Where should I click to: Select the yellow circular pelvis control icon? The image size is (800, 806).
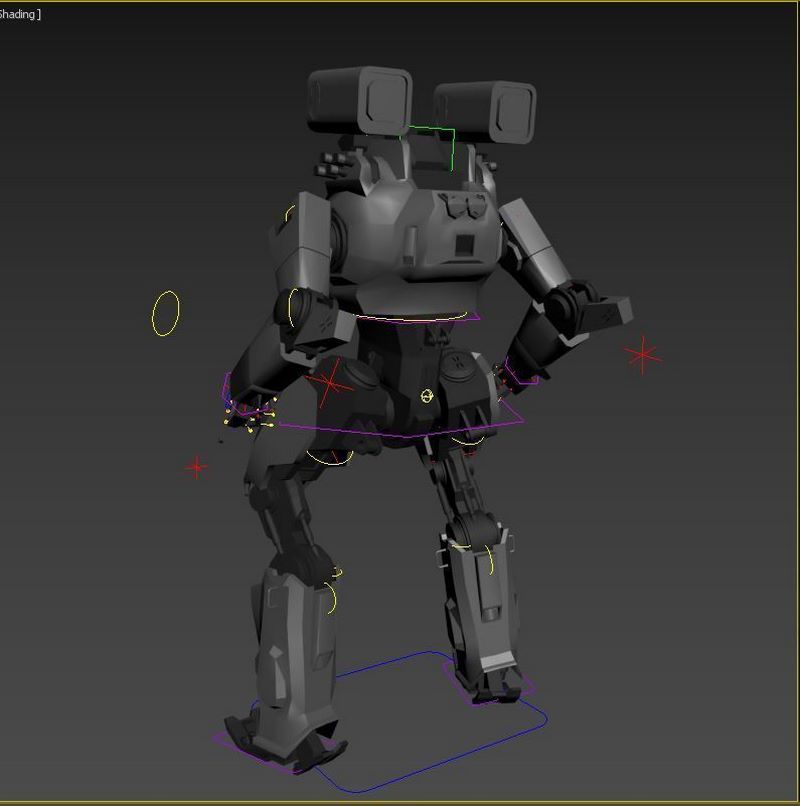coord(426,396)
